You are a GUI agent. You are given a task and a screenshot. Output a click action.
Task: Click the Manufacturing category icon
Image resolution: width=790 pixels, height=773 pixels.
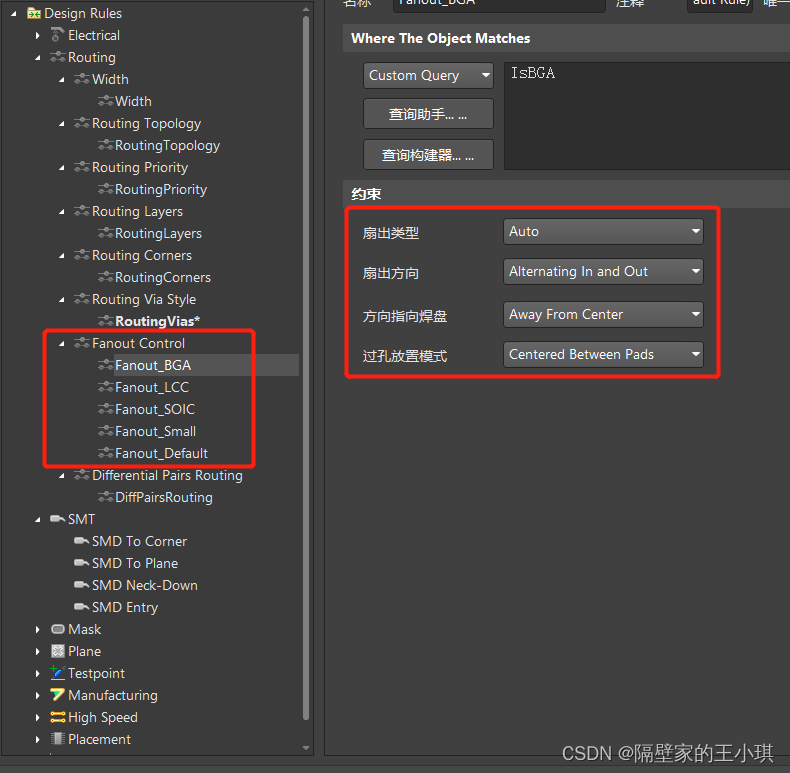[x=58, y=695]
